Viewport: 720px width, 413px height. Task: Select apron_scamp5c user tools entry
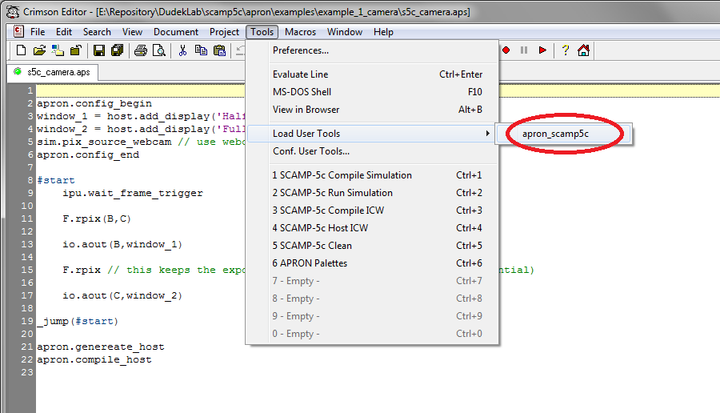(564, 134)
